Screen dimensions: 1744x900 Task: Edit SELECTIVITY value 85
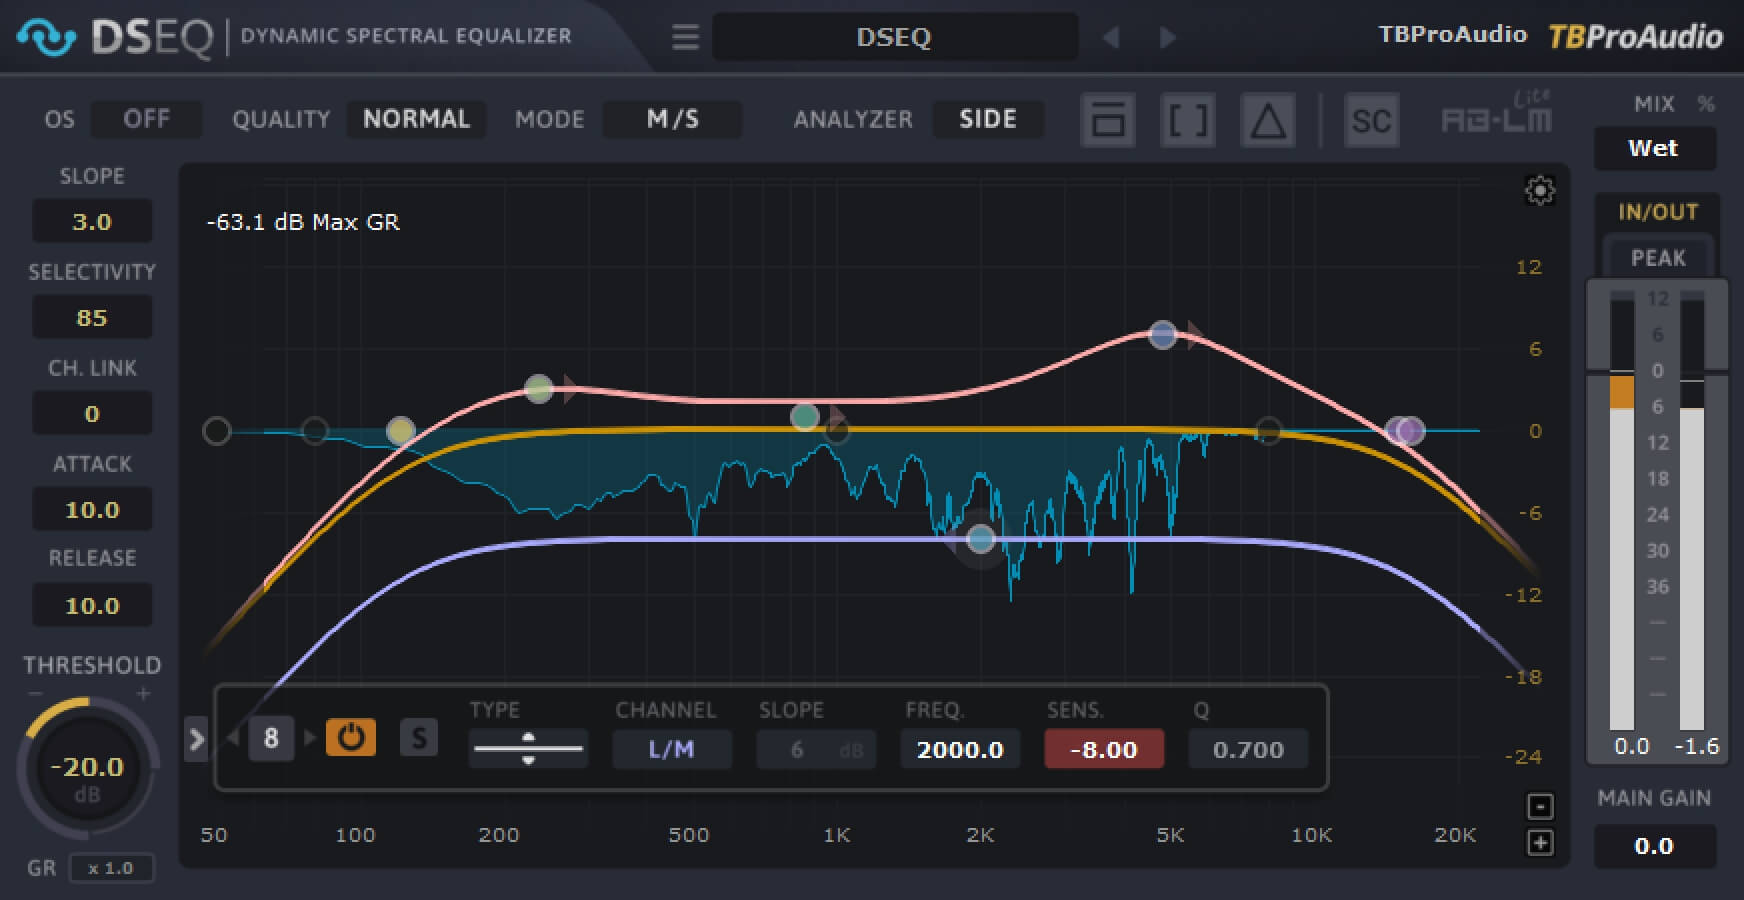pos(92,317)
